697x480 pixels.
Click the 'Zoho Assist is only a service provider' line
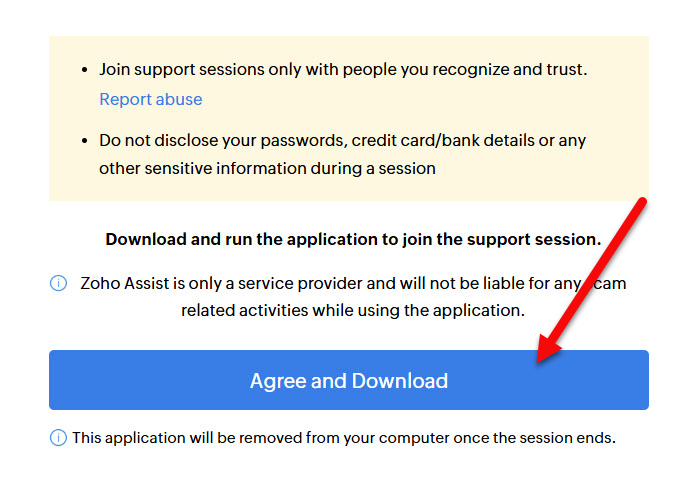(353, 283)
